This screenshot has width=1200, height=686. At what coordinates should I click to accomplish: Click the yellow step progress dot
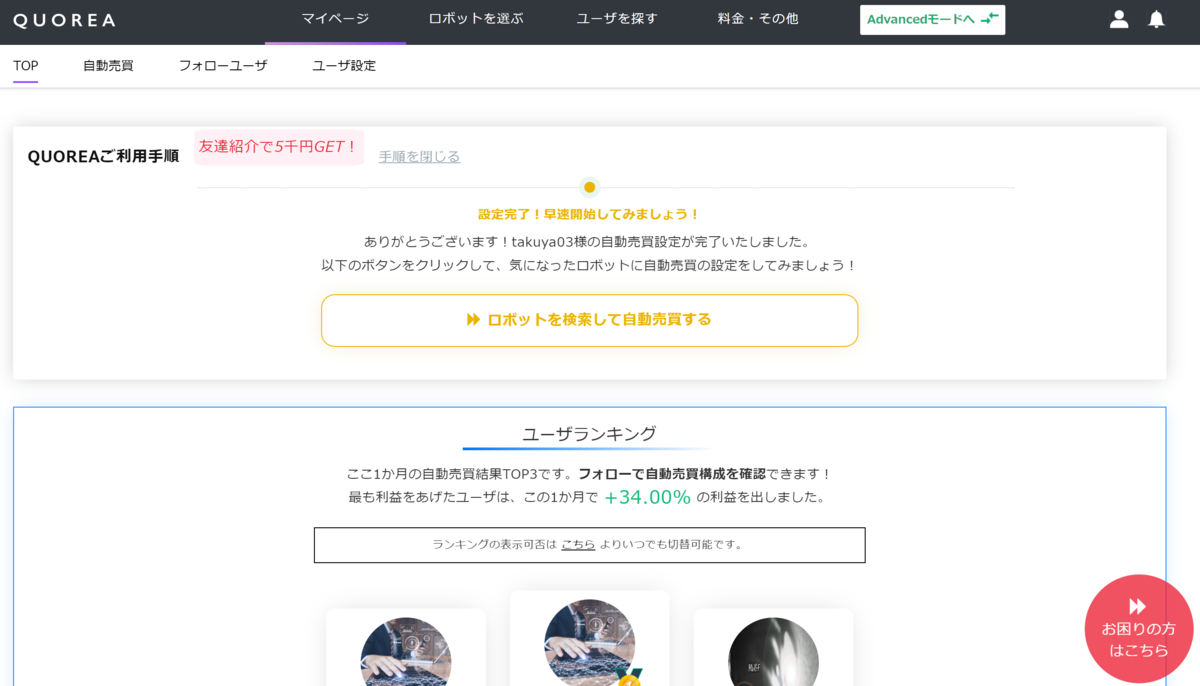[589, 187]
